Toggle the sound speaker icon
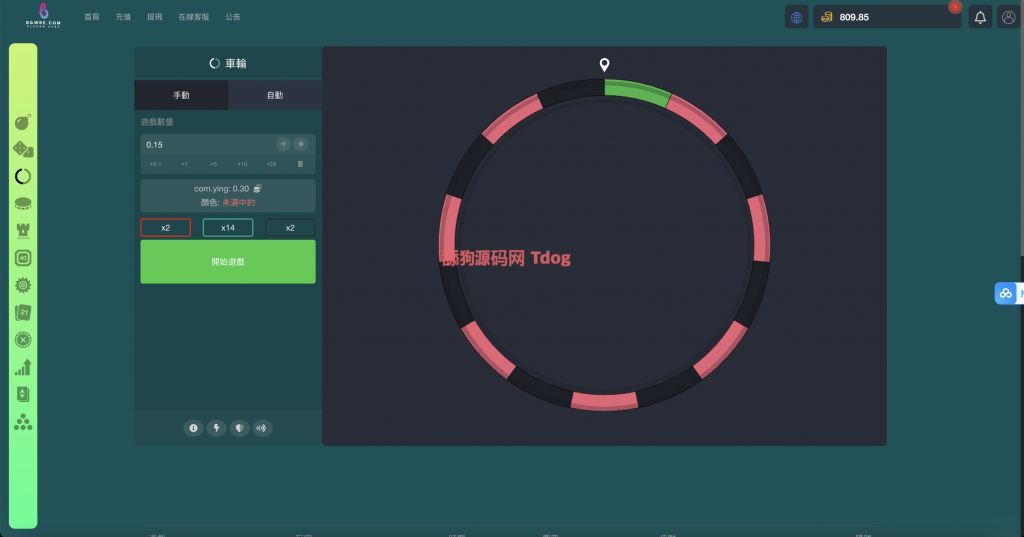Viewport: 1024px width, 537px height. point(262,428)
